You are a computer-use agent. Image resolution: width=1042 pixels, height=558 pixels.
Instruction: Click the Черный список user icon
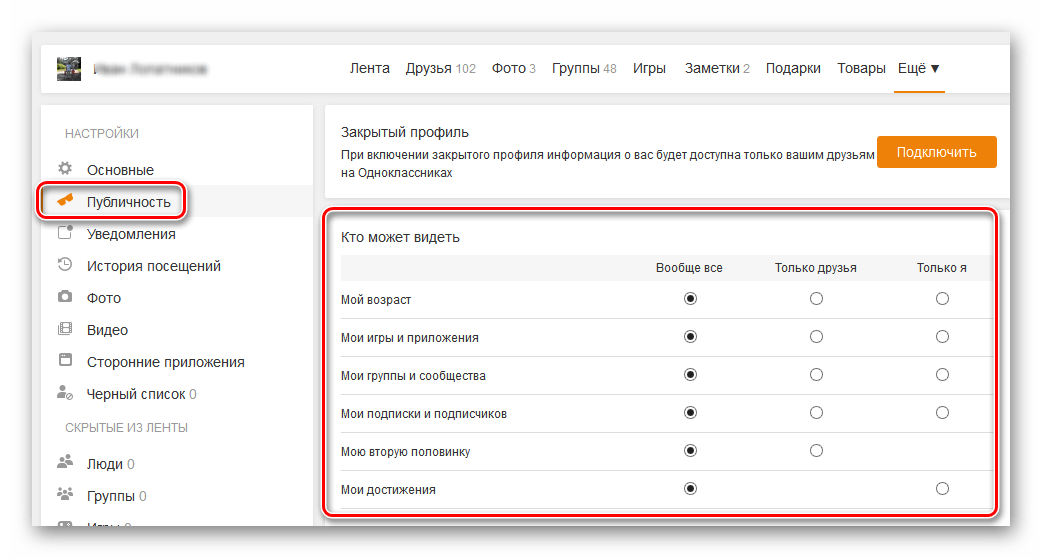[x=65, y=393]
